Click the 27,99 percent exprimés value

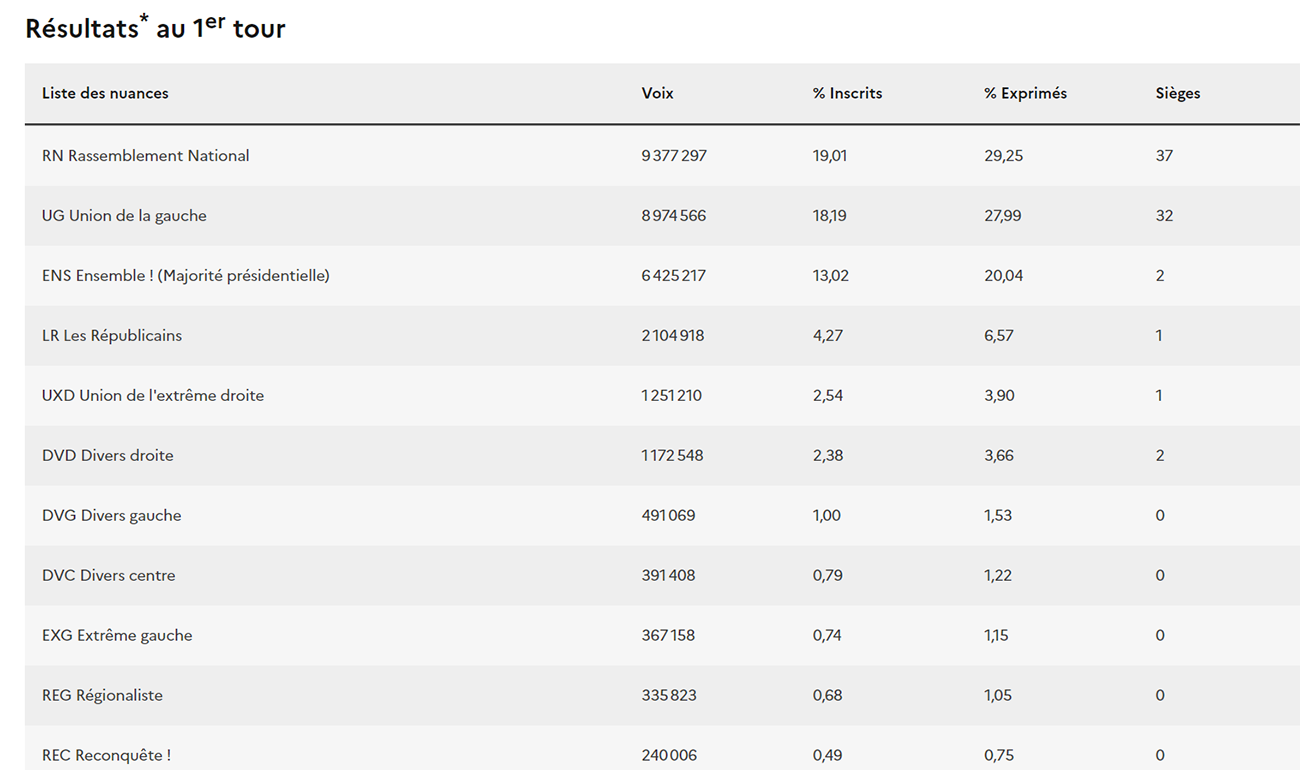pyautogui.click(x=1002, y=215)
